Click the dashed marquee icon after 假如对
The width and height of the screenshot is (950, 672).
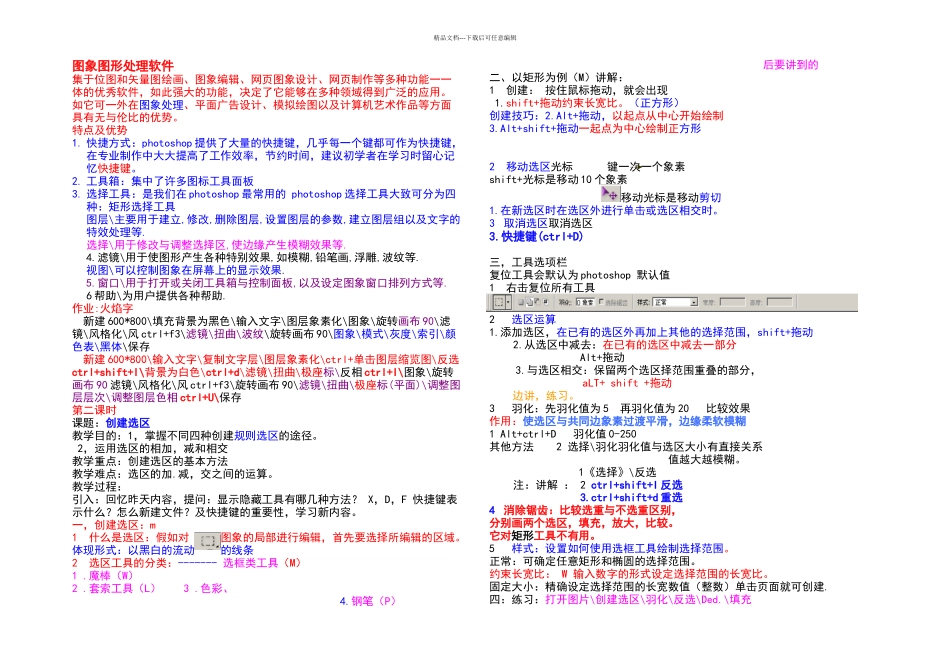[207, 541]
